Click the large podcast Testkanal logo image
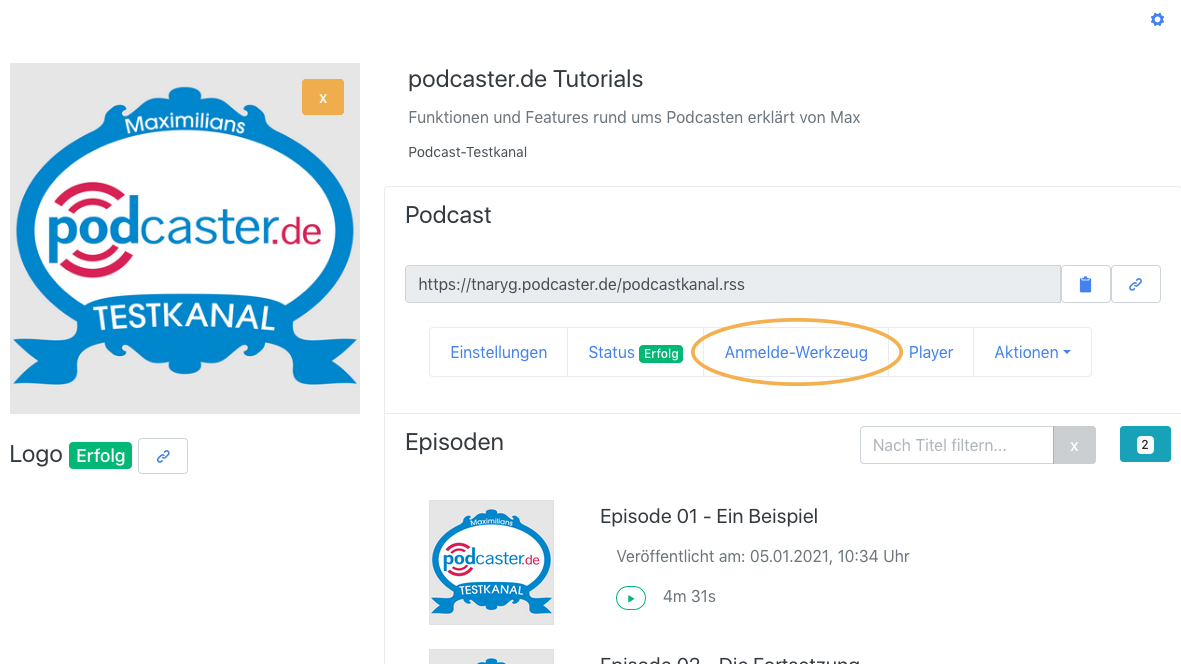This screenshot has width=1181, height=664. click(x=185, y=238)
